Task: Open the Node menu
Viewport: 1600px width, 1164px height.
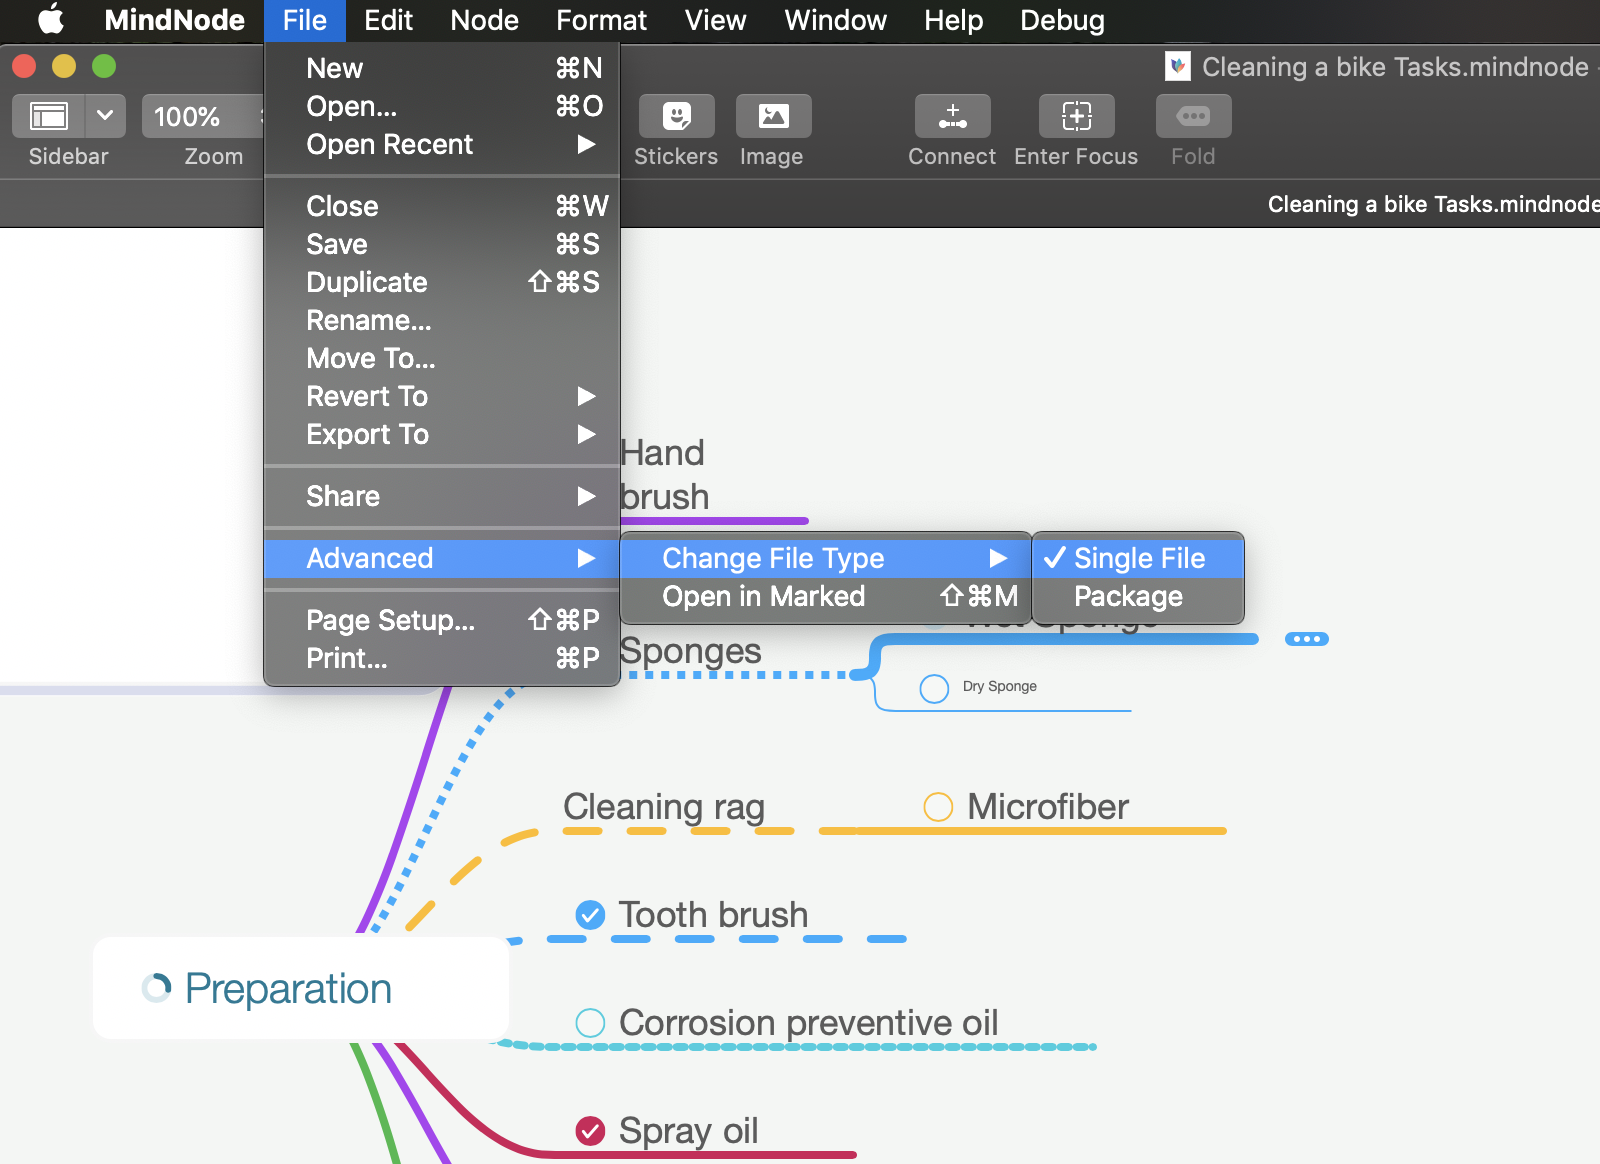Action: pos(484,20)
